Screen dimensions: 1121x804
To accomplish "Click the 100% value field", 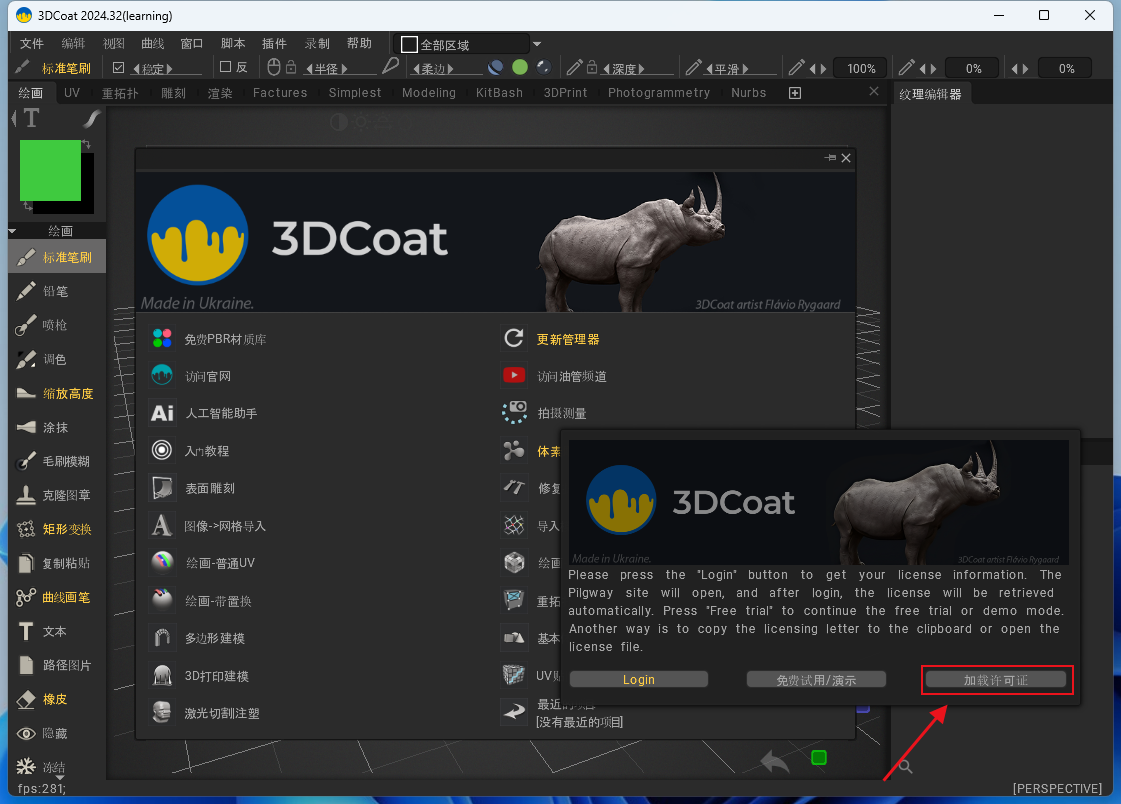I will coord(861,69).
